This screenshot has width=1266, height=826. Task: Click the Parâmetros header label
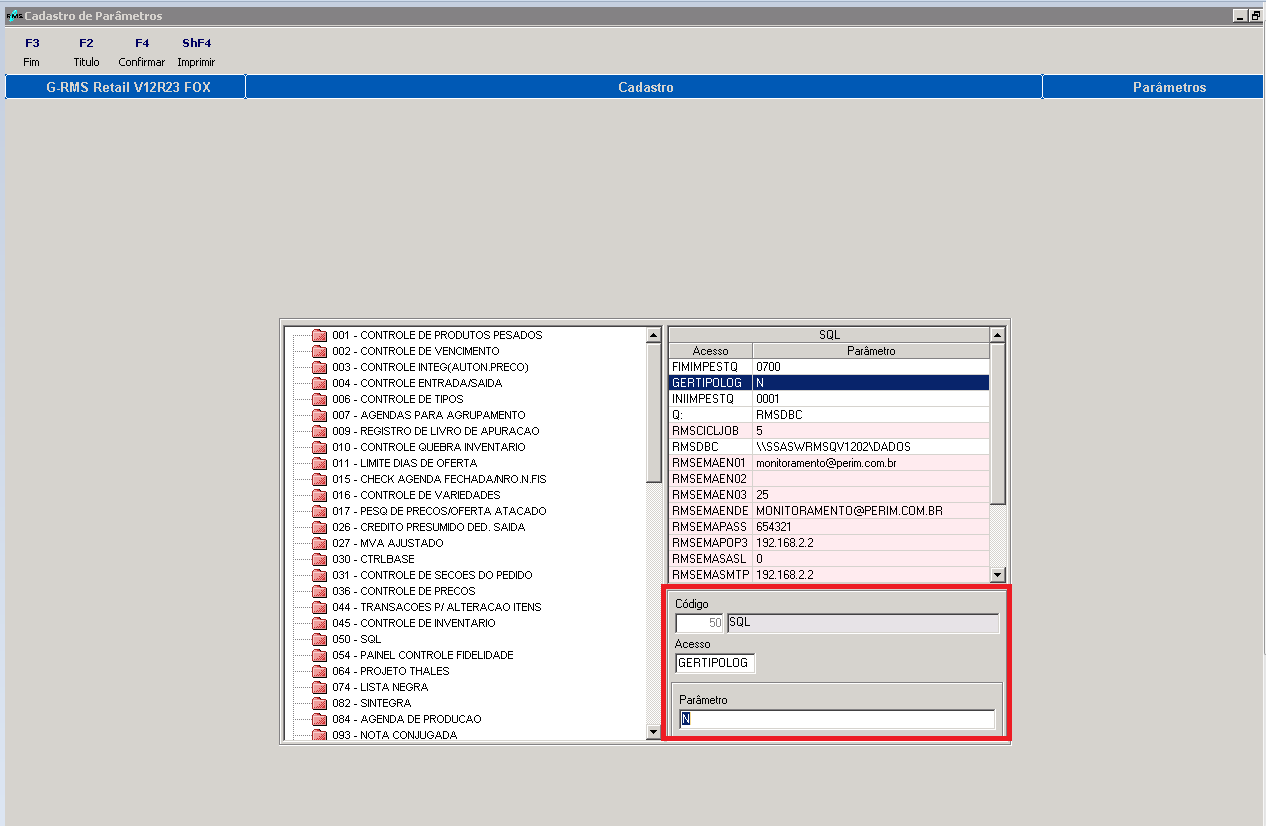coord(1169,88)
